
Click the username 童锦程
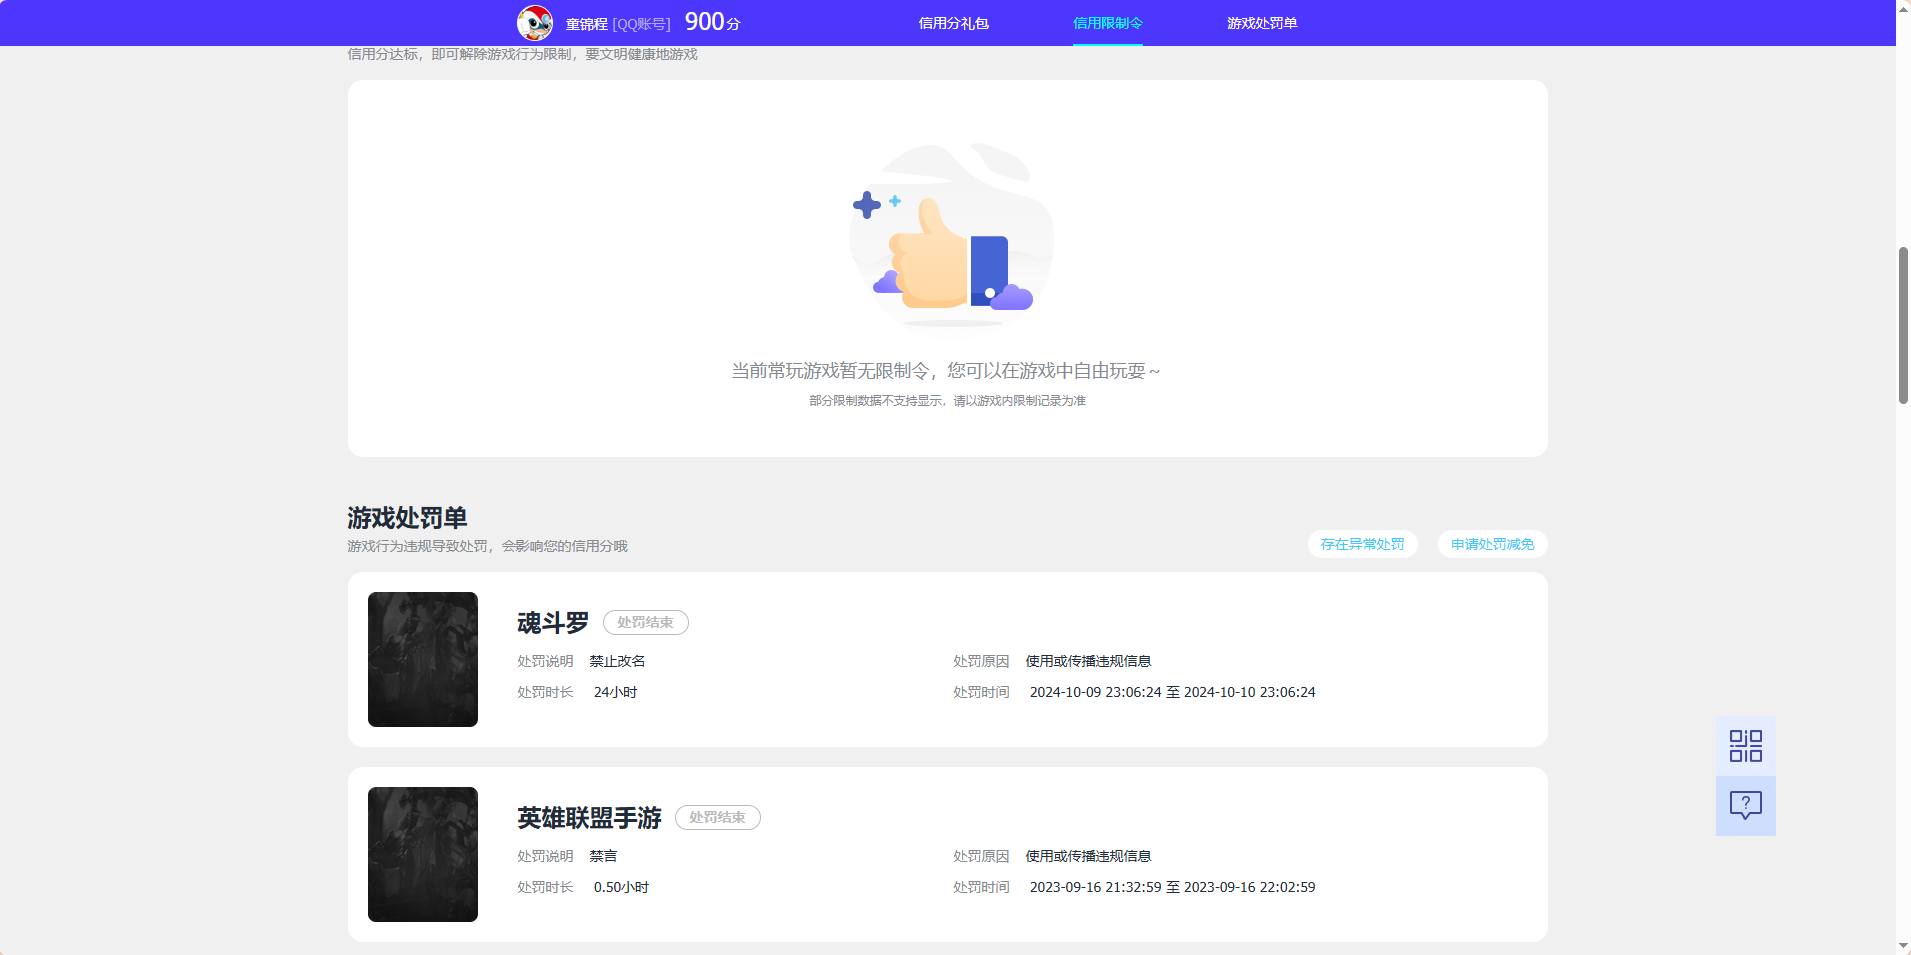586,24
